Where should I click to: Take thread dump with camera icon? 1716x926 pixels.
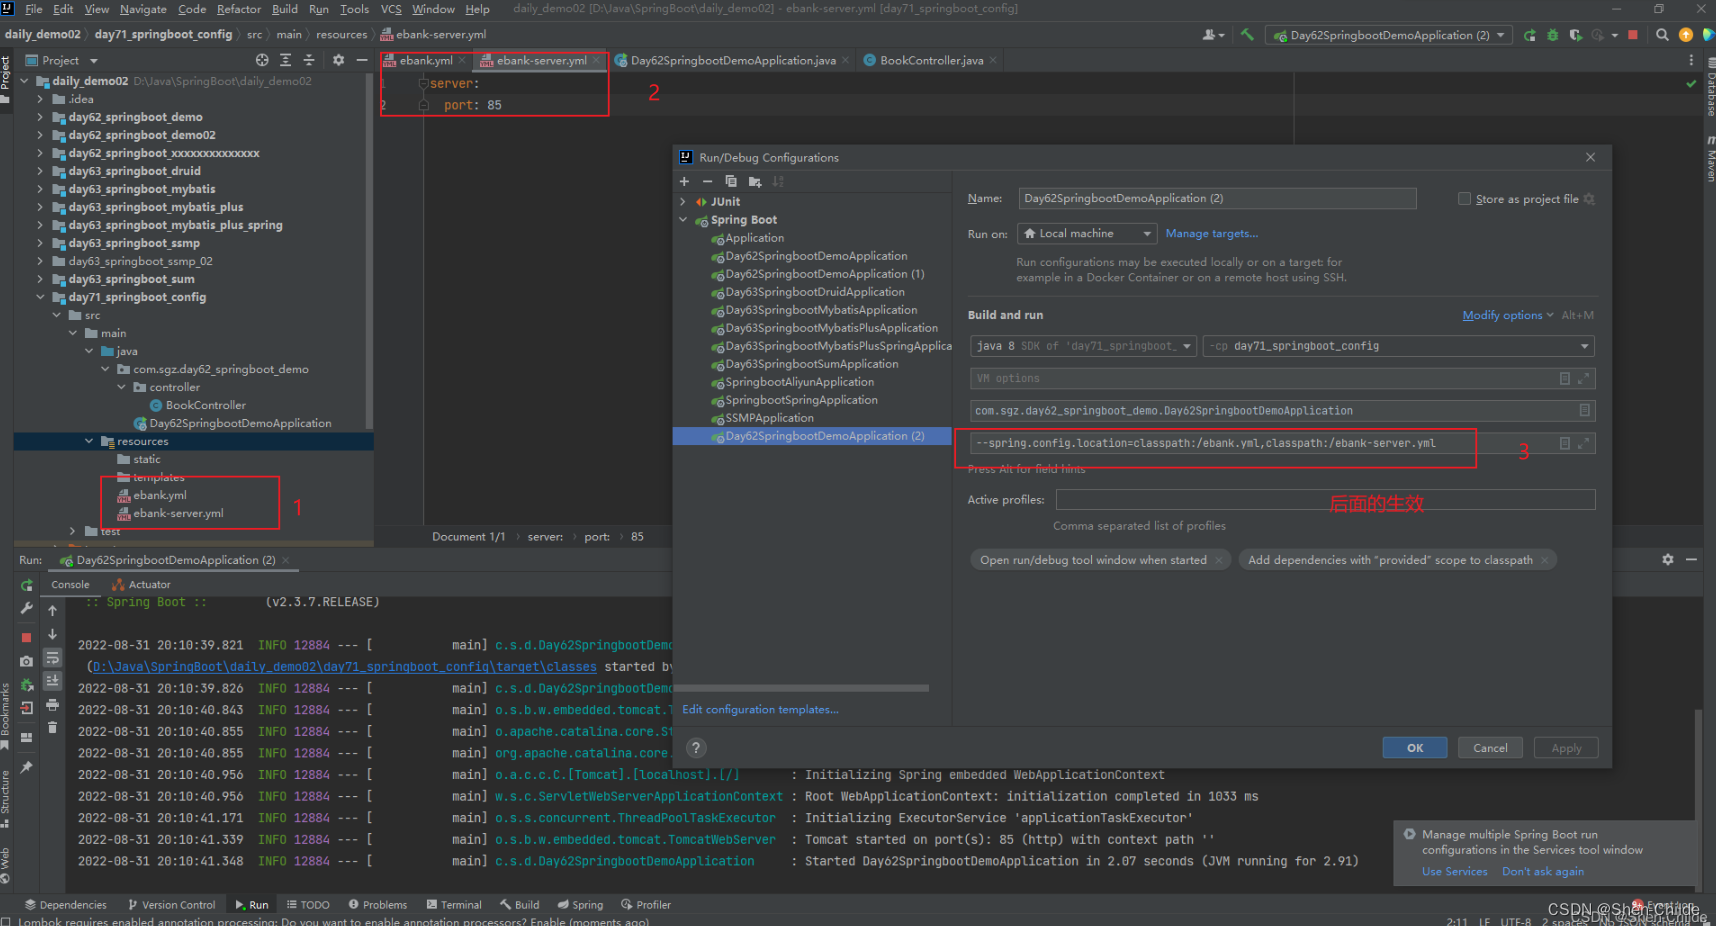pos(27,661)
